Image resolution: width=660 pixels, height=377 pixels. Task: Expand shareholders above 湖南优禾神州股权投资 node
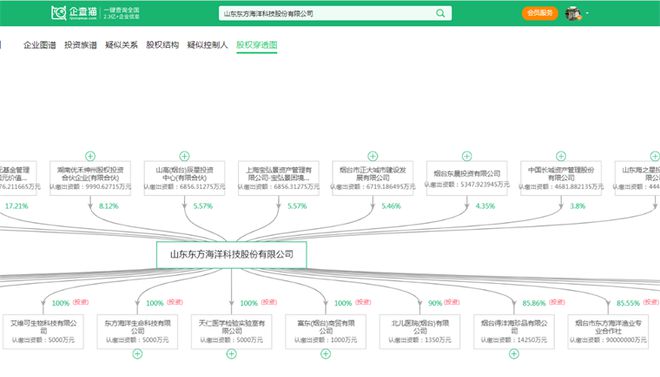90,156
